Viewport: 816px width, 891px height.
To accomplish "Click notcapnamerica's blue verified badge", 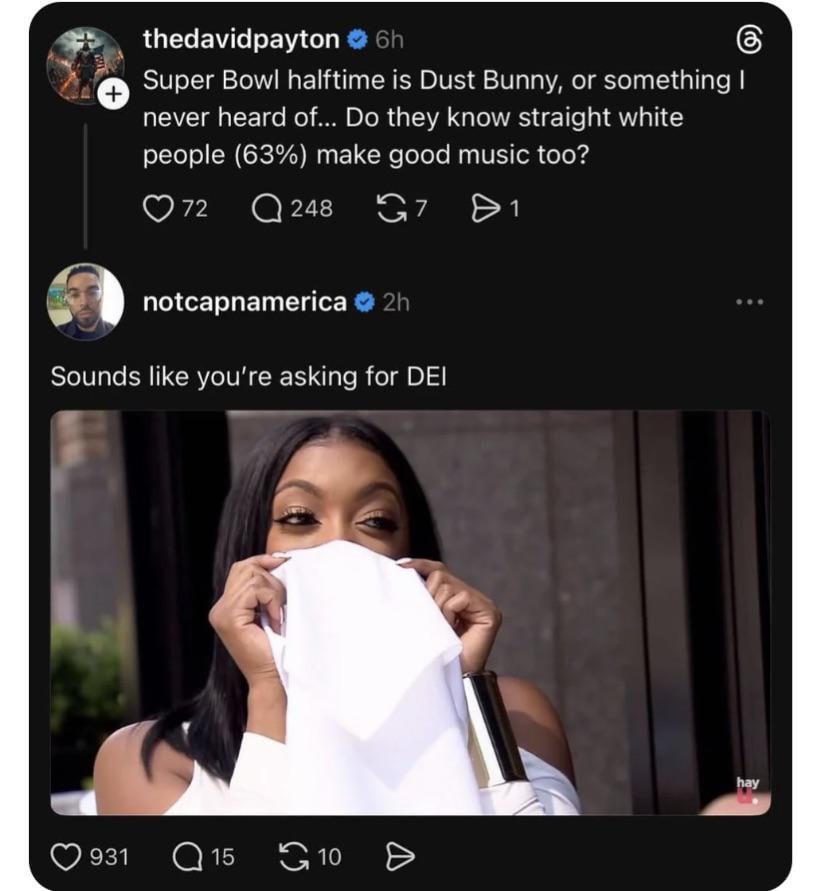I will click(365, 302).
